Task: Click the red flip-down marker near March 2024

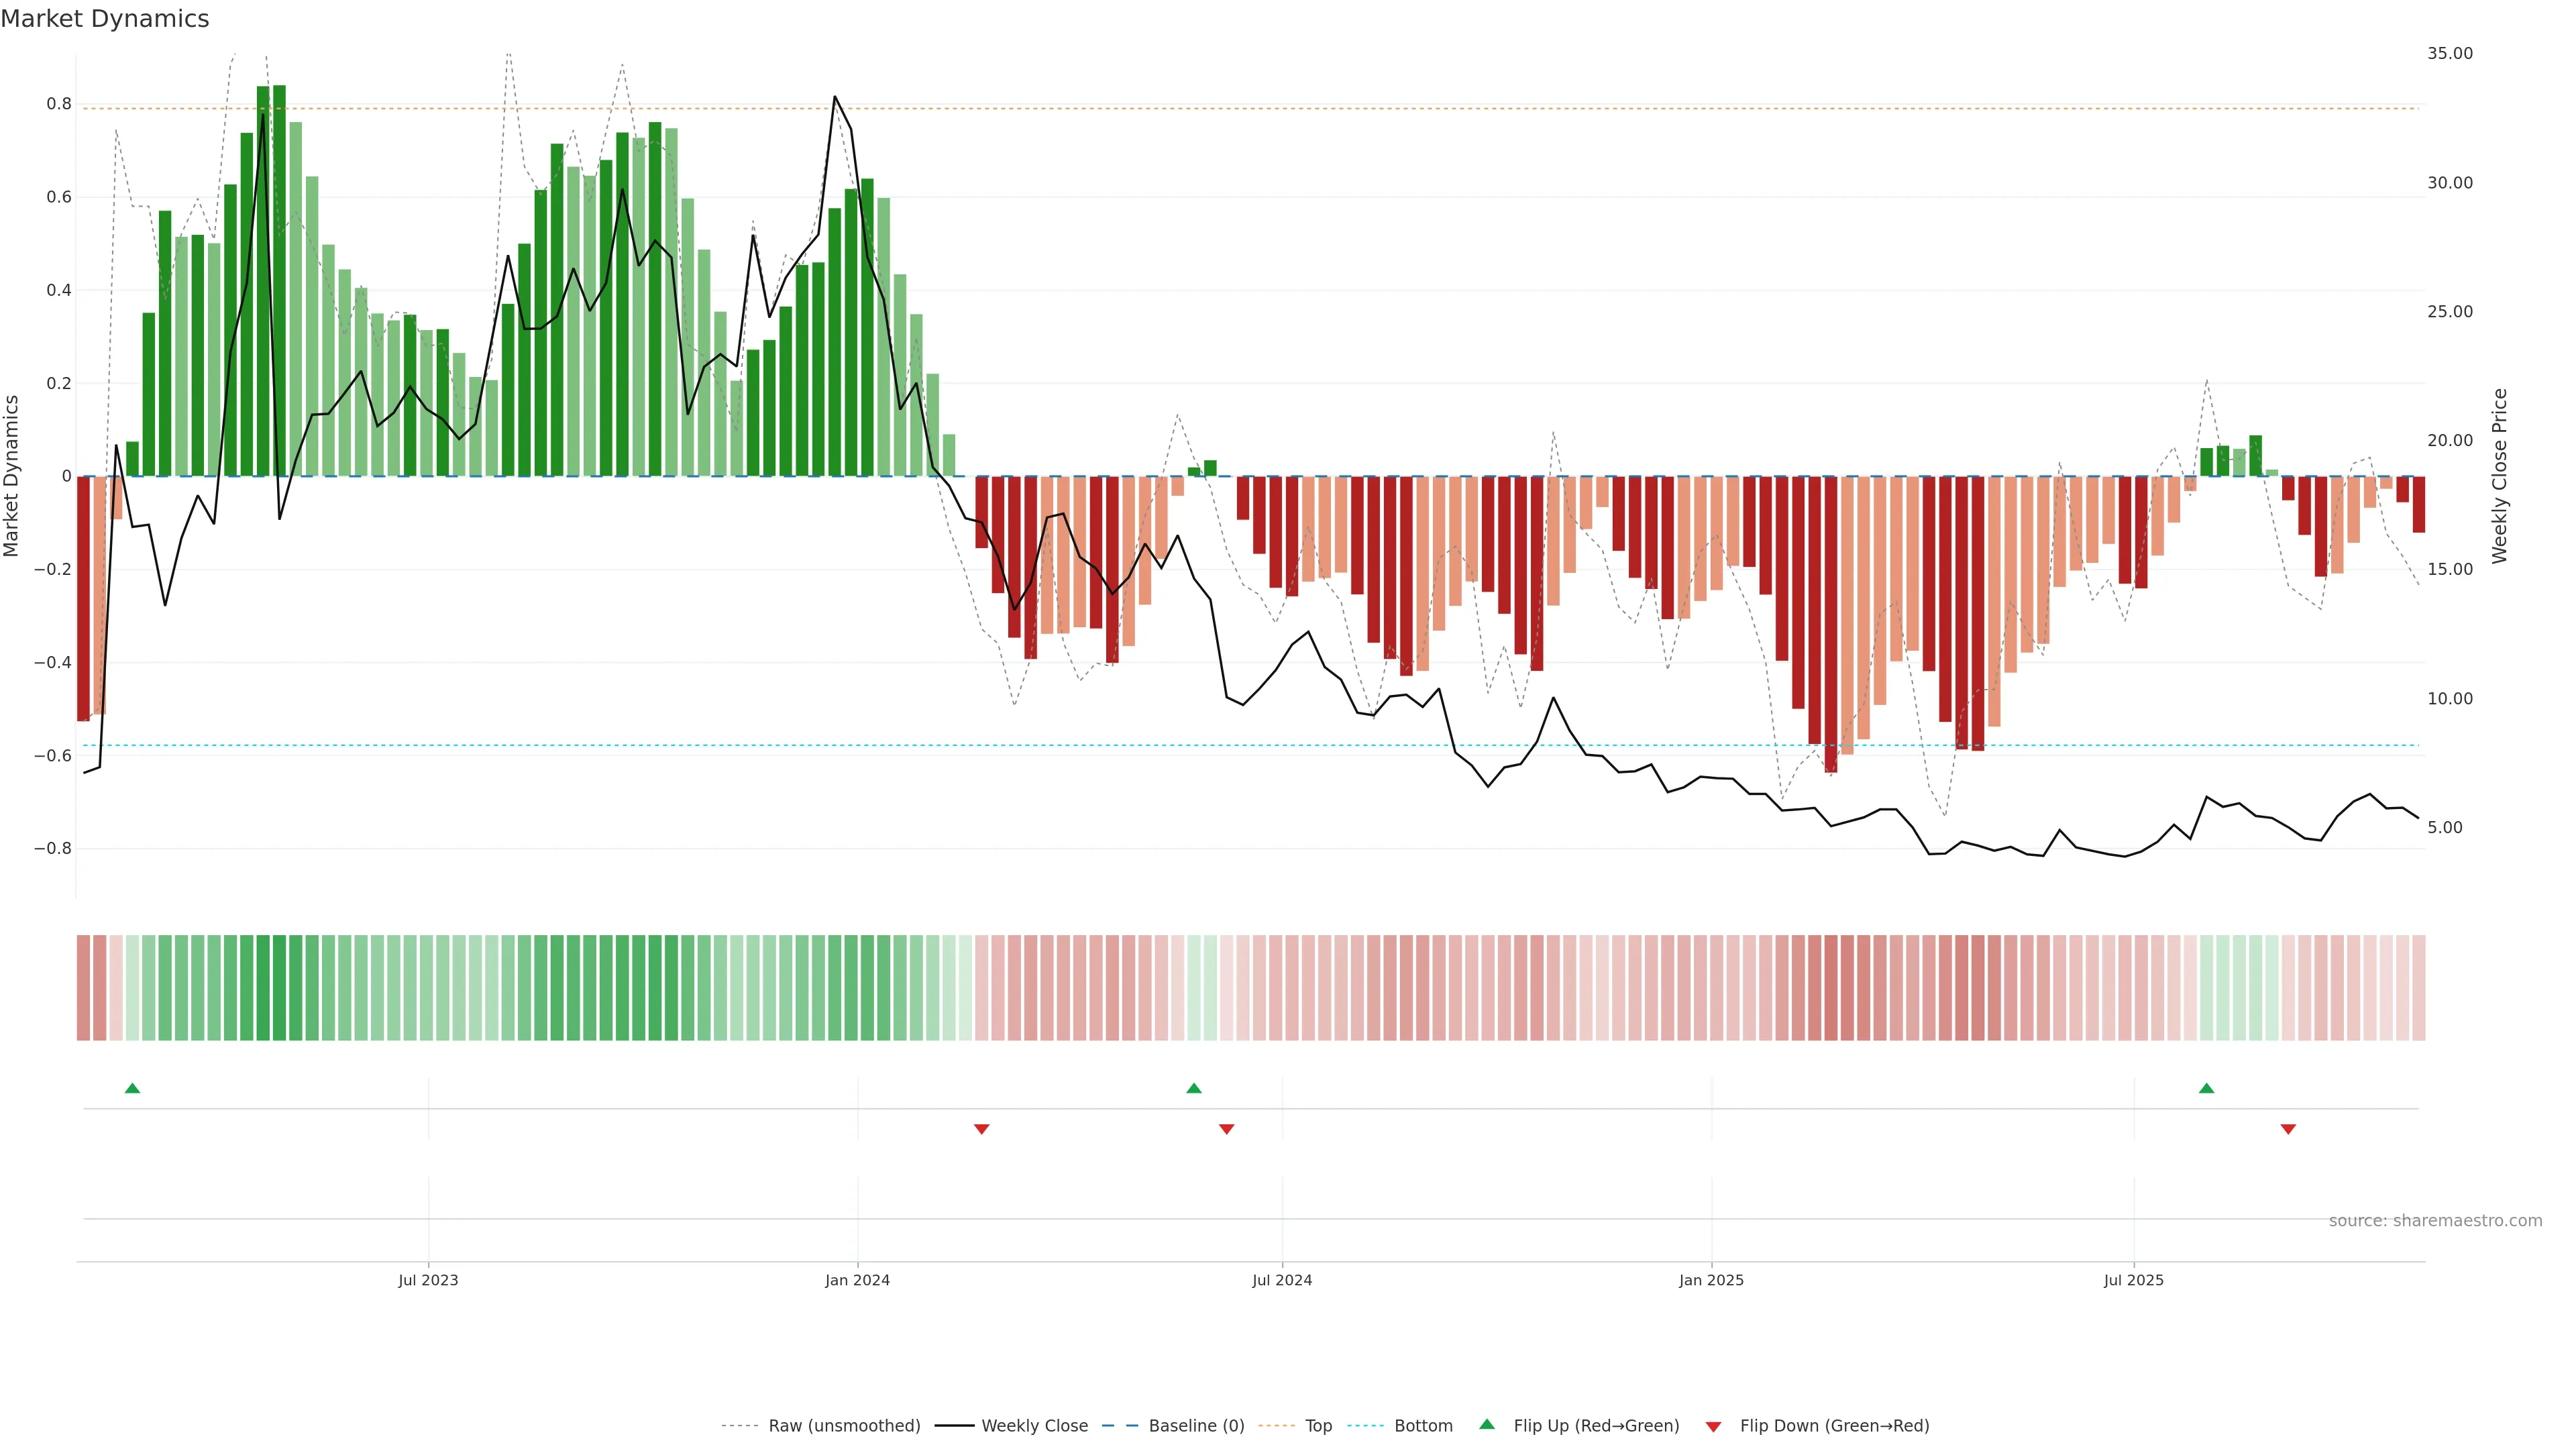Action: (x=981, y=1129)
